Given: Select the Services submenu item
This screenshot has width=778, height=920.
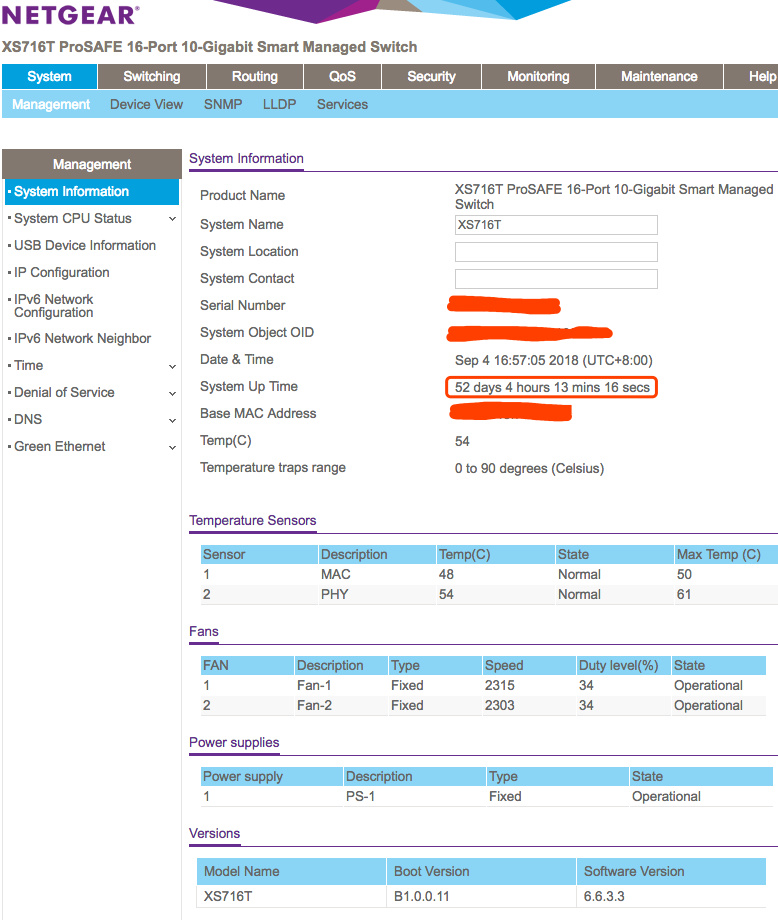Looking at the screenshot, I should [342, 104].
